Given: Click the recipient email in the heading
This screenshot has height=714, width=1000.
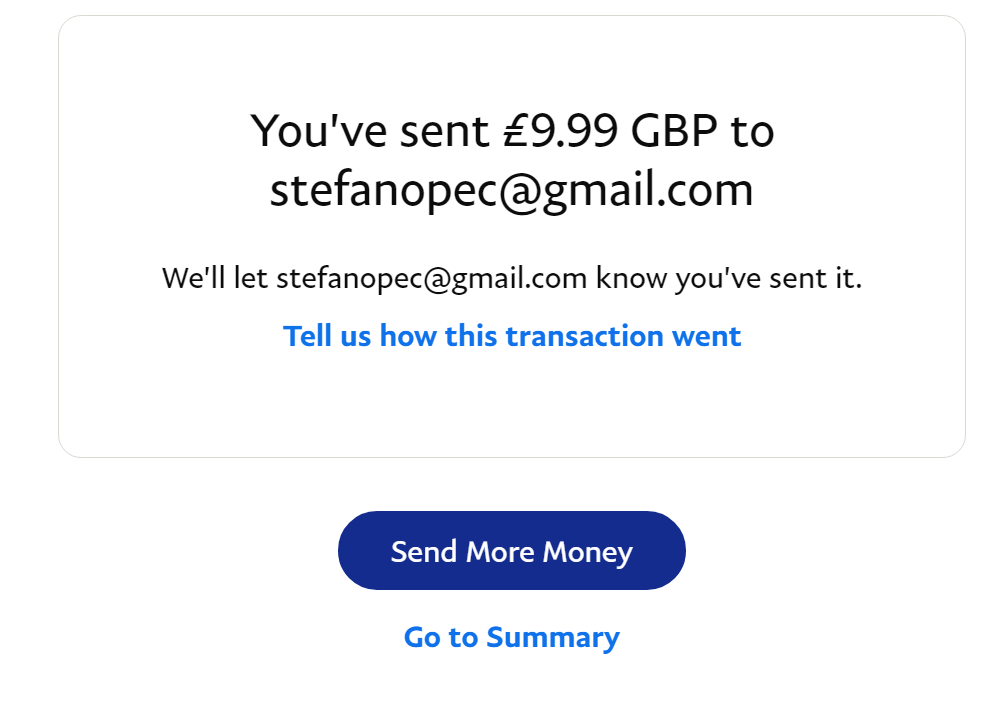Looking at the screenshot, I should coord(511,190).
